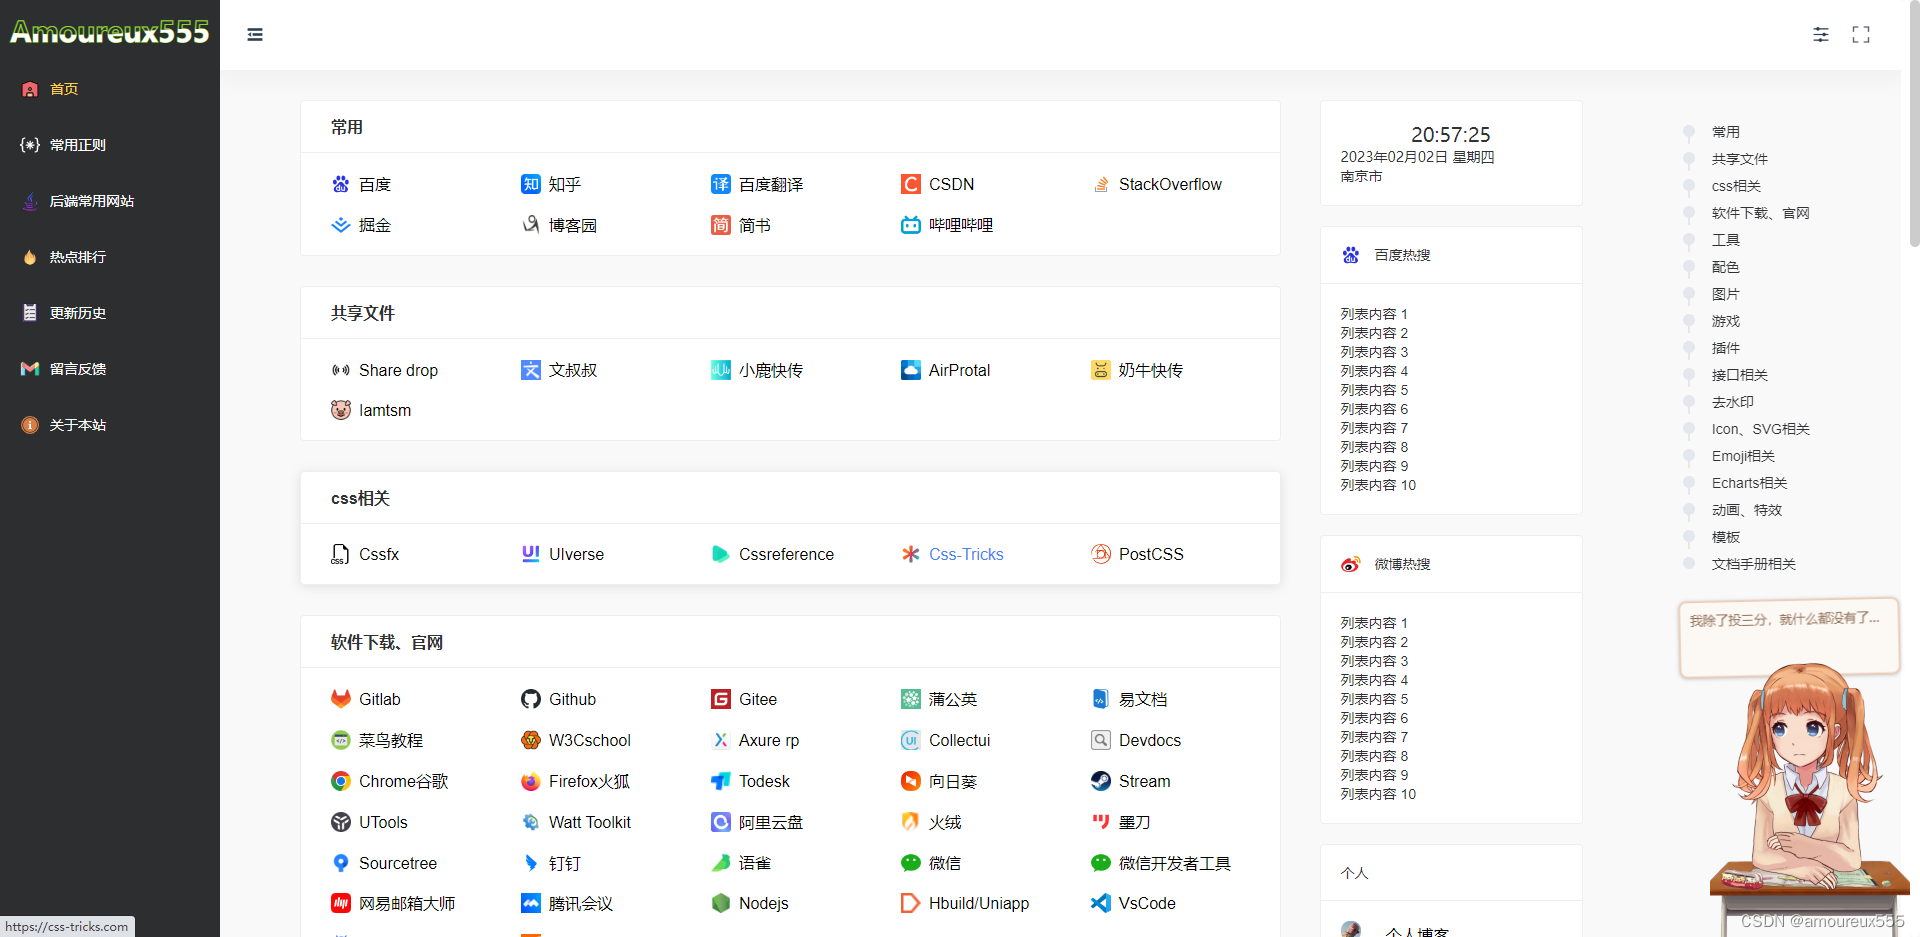The width and height of the screenshot is (1920, 937).
Task: Jump to 配色 in the anchor list
Action: (1725, 267)
